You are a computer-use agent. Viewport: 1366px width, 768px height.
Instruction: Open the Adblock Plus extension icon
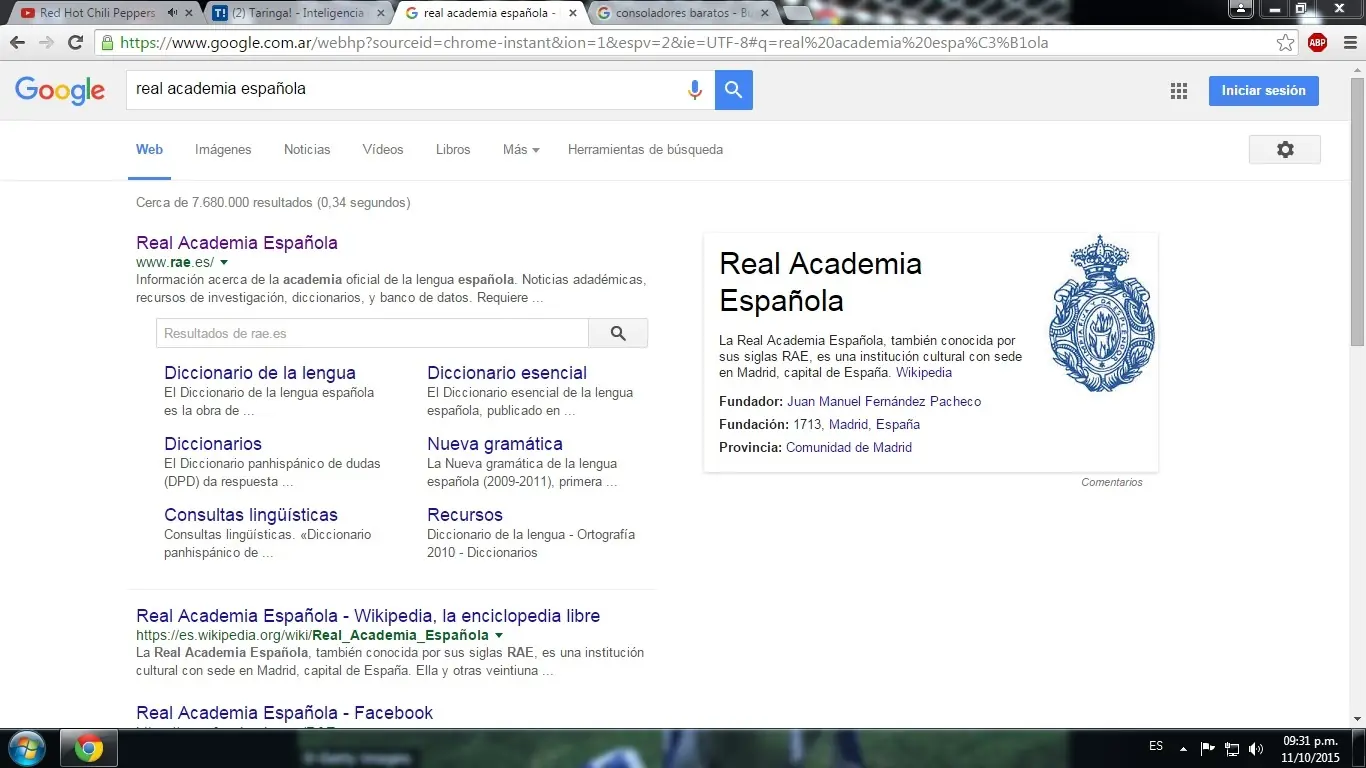[1317, 43]
